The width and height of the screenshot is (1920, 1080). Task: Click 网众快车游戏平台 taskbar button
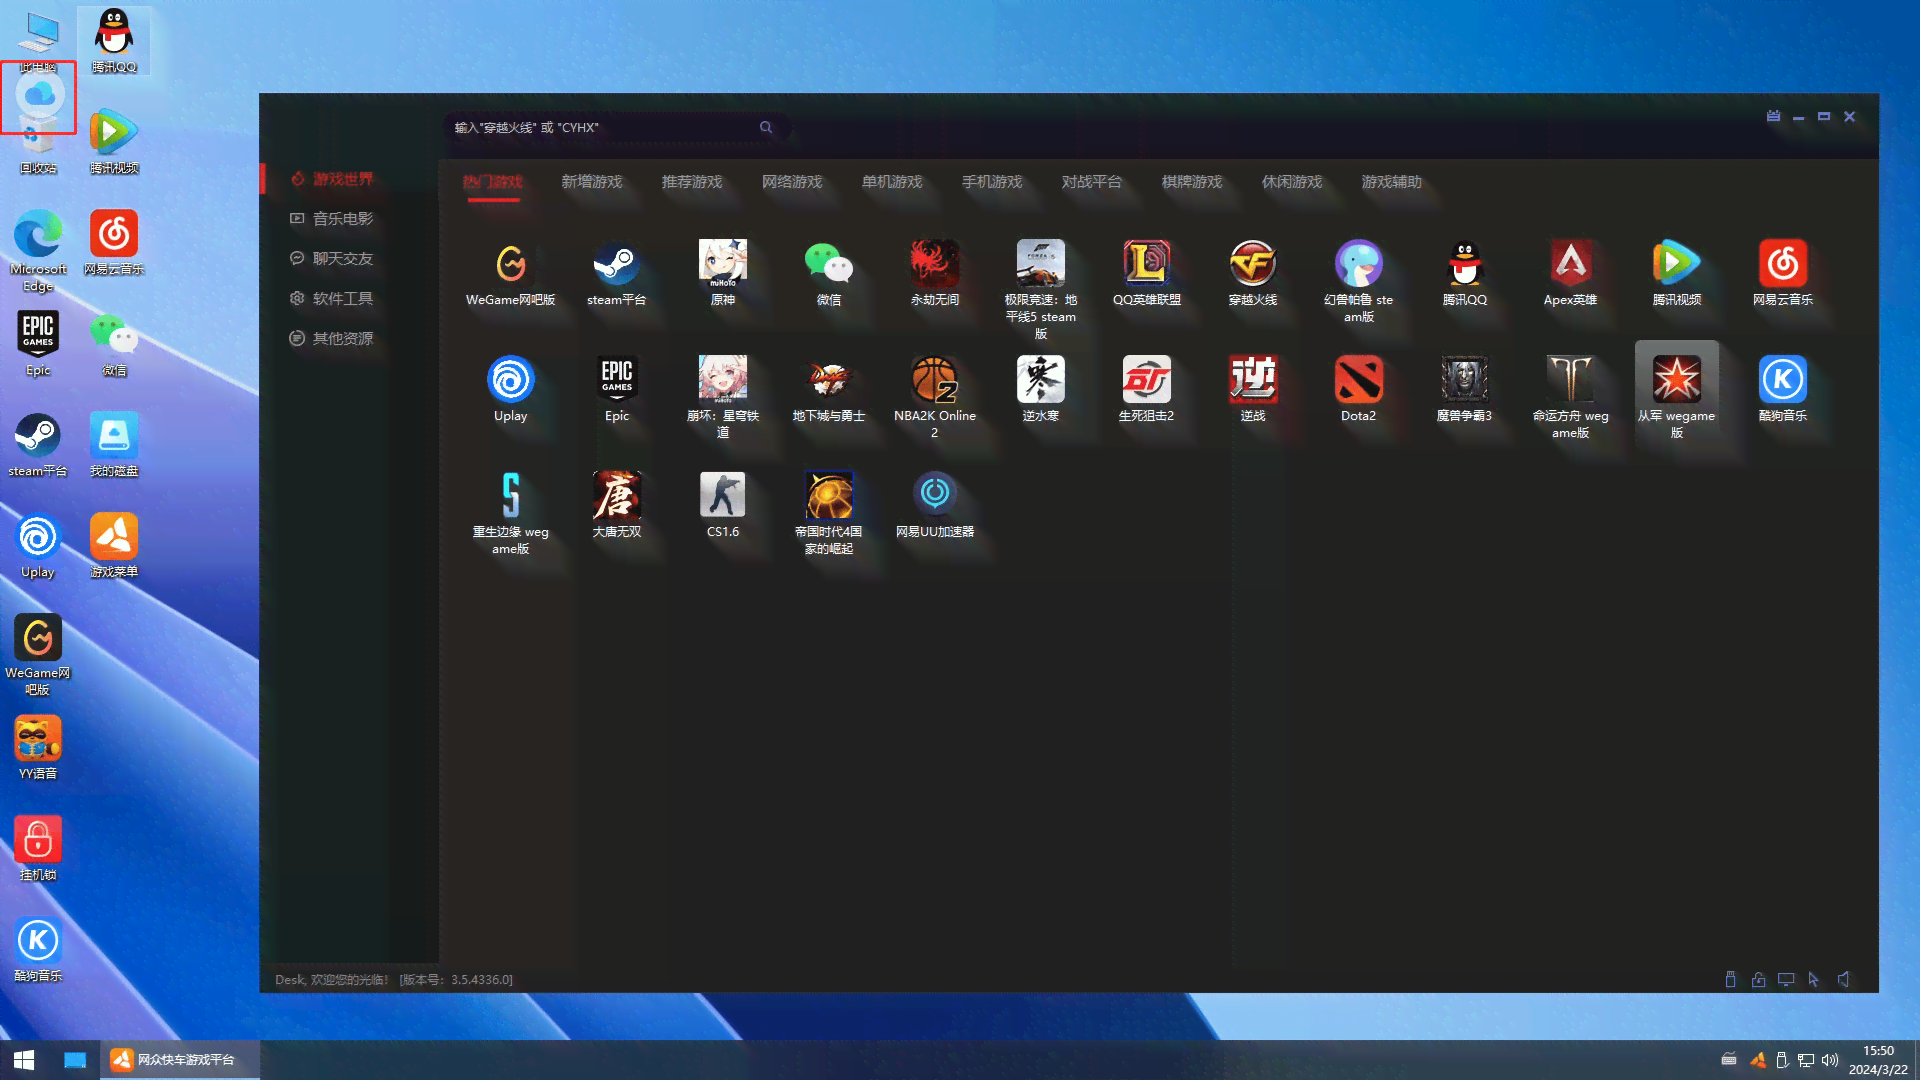[x=179, y=1060]
